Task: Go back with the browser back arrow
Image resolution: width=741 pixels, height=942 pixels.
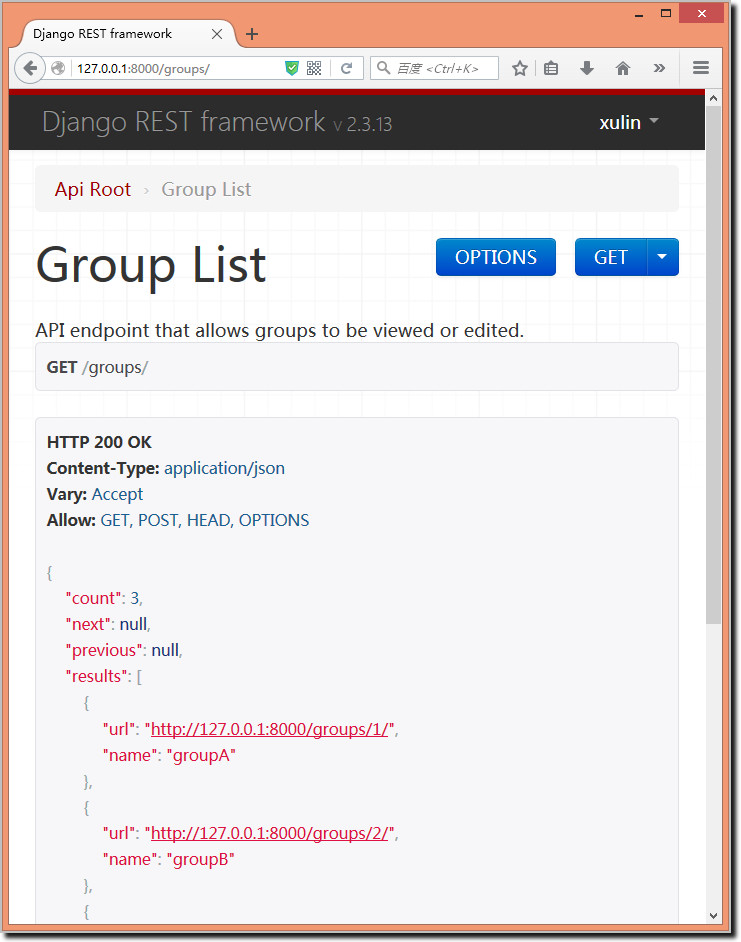Action: click(x=30, y=68)
